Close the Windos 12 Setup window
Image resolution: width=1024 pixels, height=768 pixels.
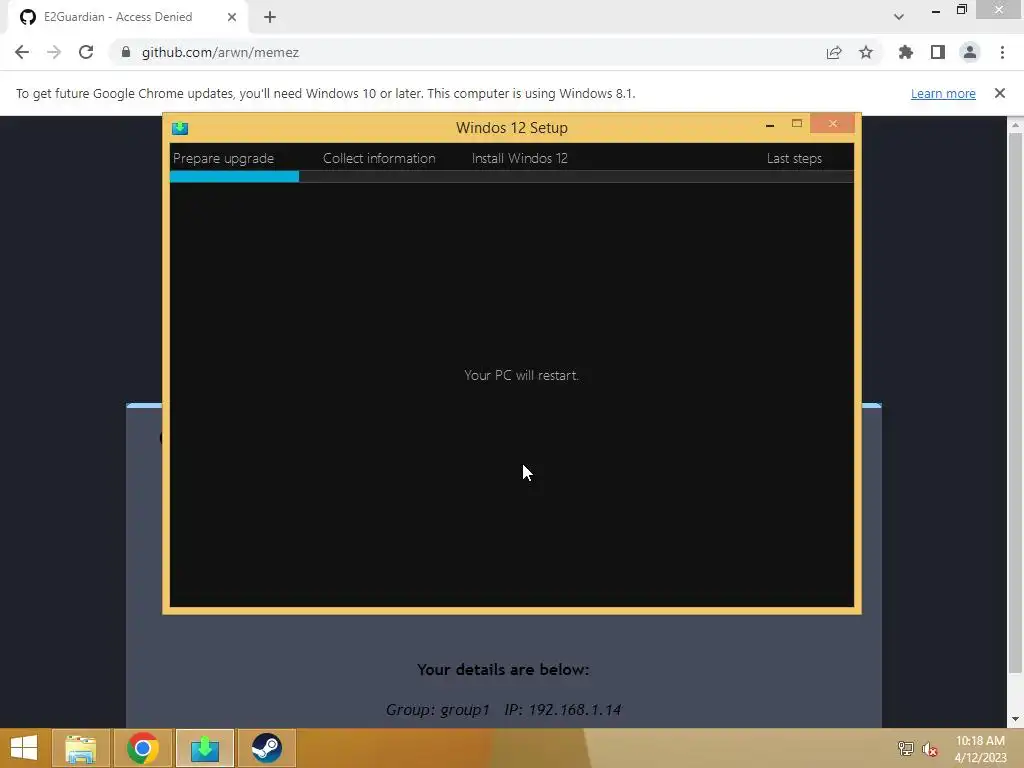833,123
